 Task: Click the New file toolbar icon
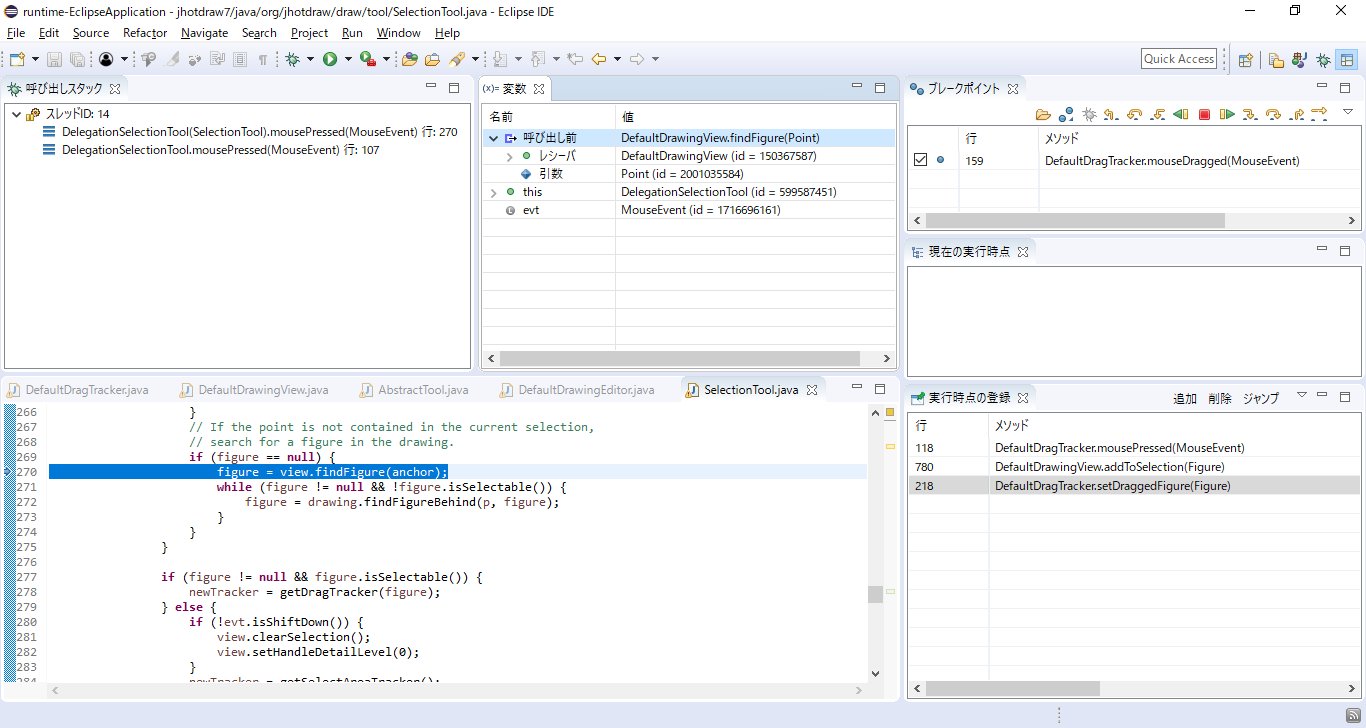pos(17,59)
